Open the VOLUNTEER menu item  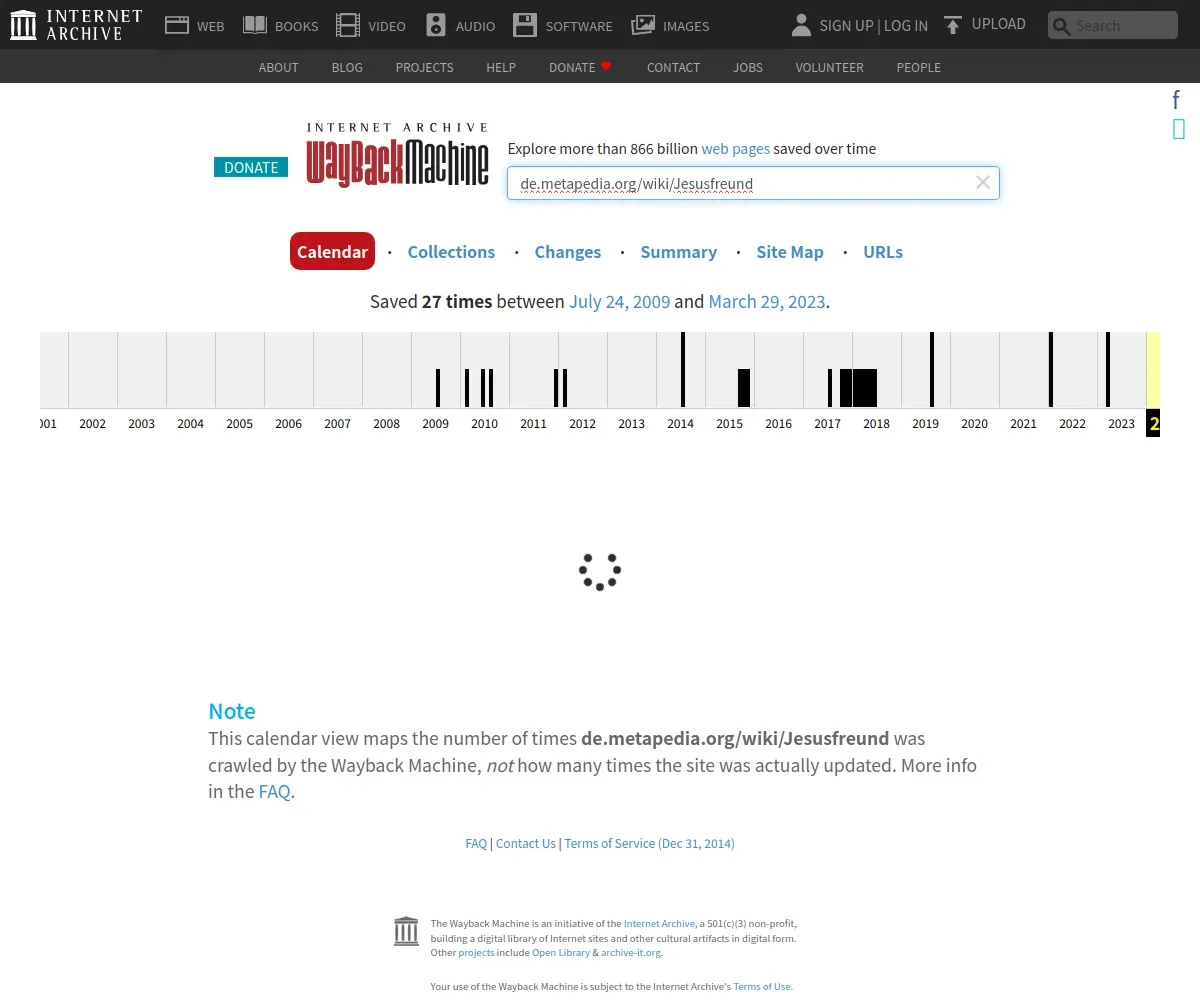(829, 67)
